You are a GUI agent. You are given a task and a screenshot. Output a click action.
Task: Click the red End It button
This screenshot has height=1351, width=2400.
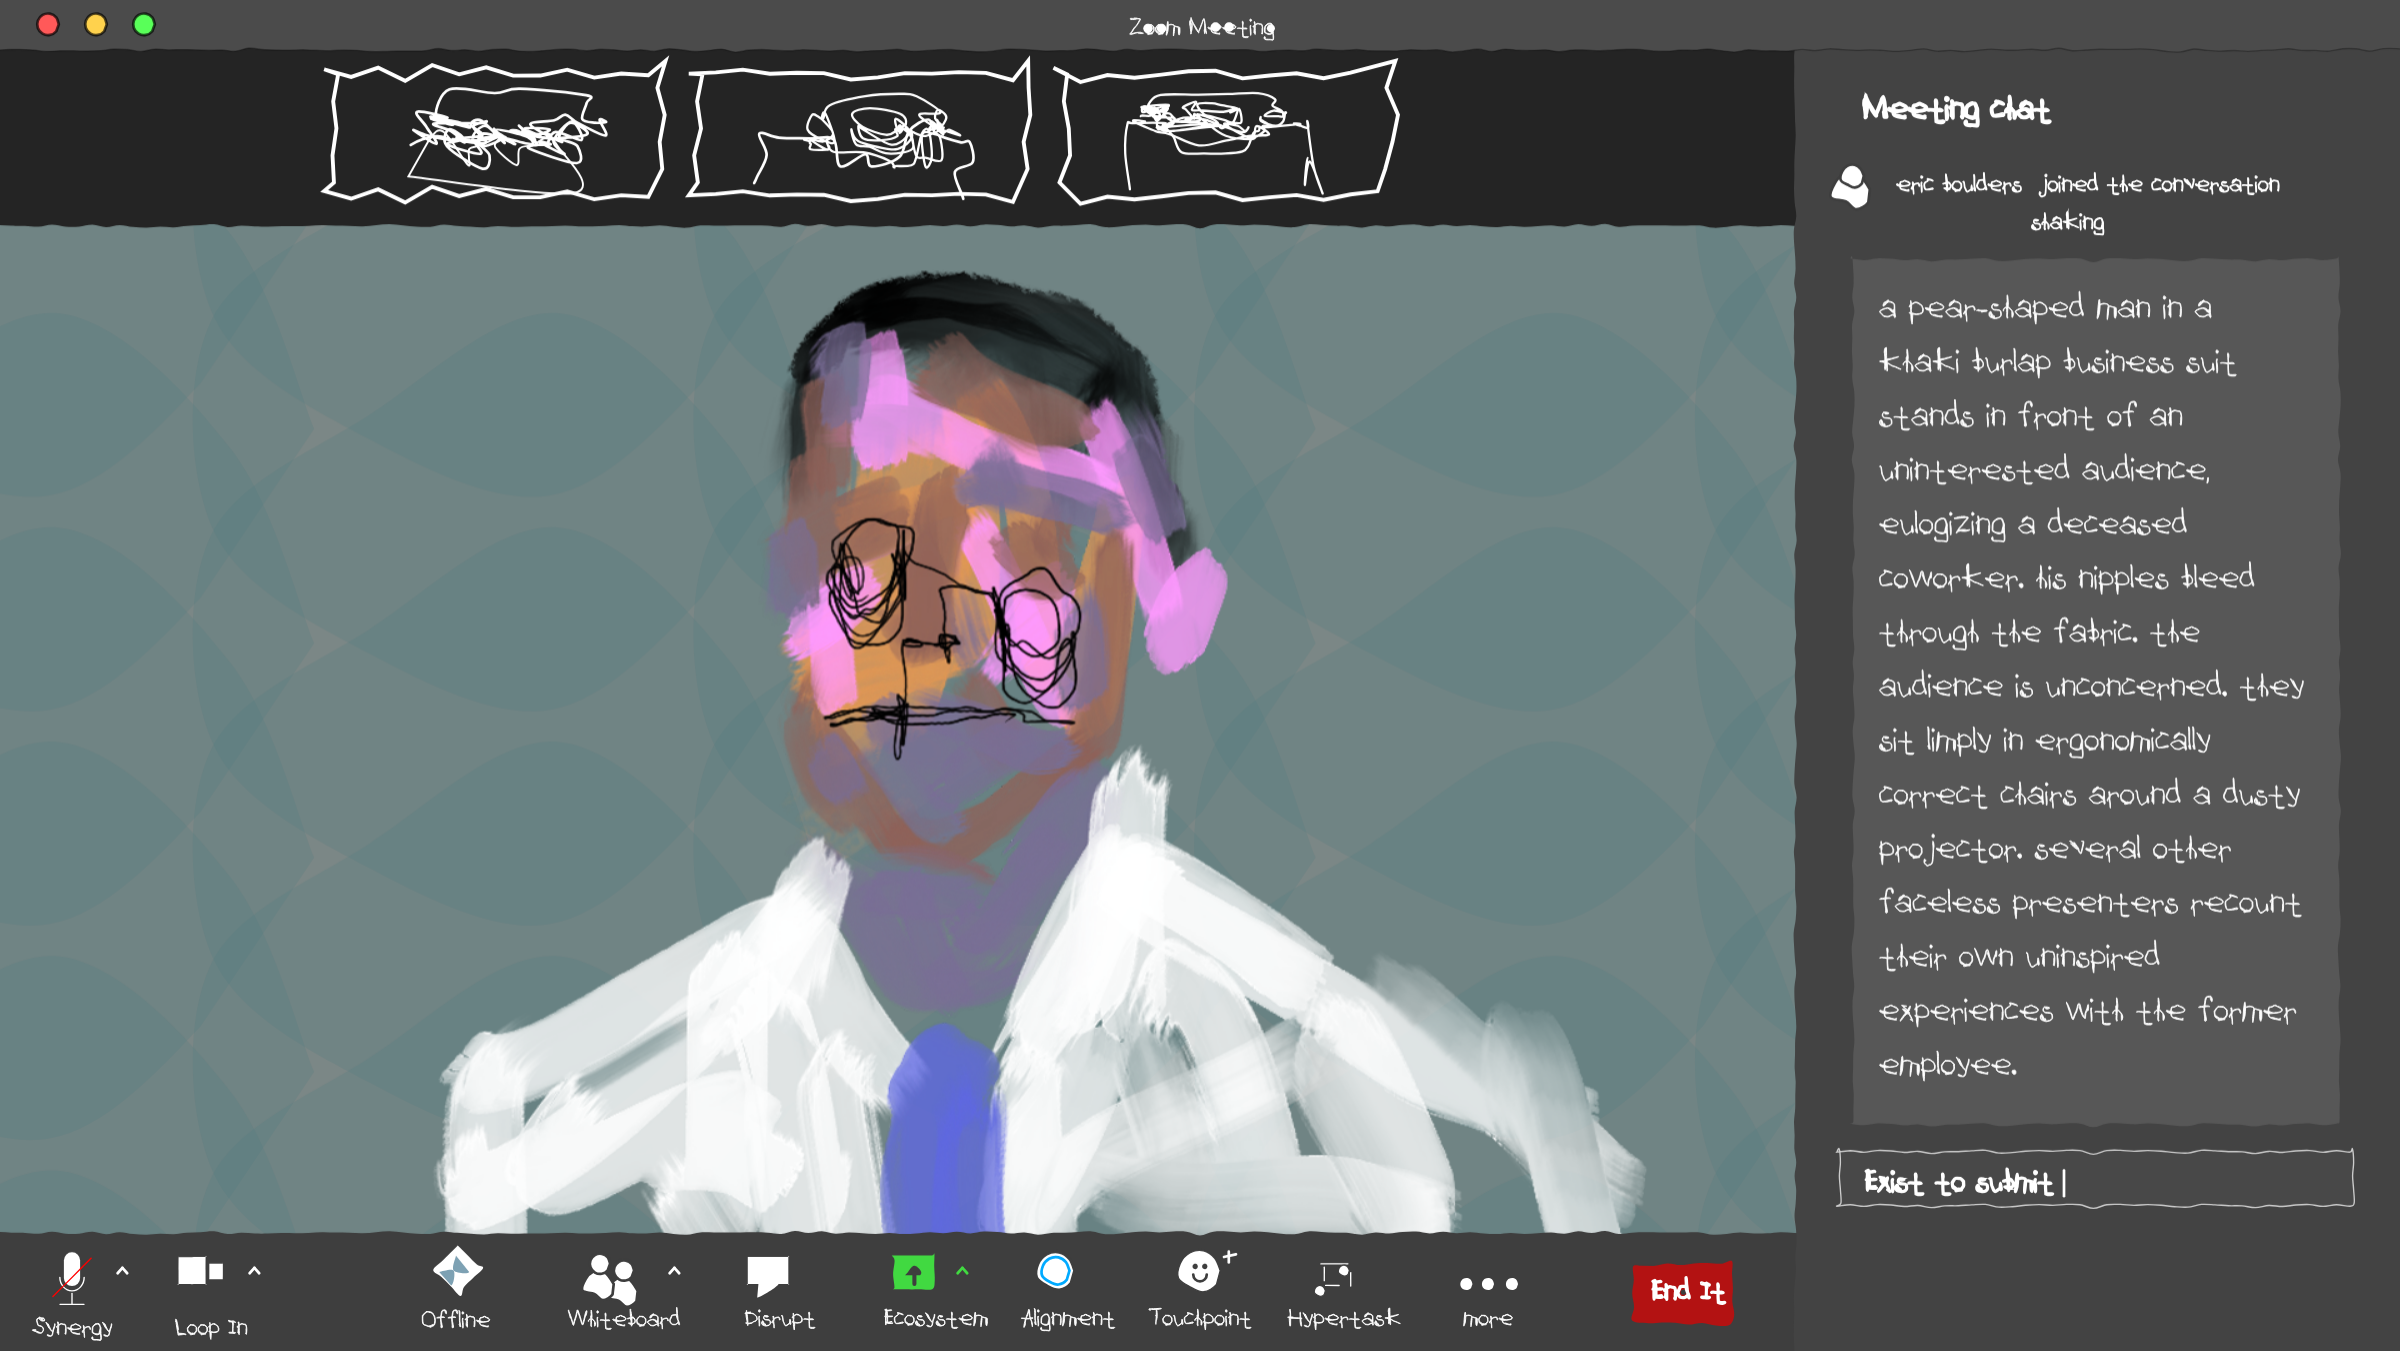pyautogui.click(x=1686, y=1292)
